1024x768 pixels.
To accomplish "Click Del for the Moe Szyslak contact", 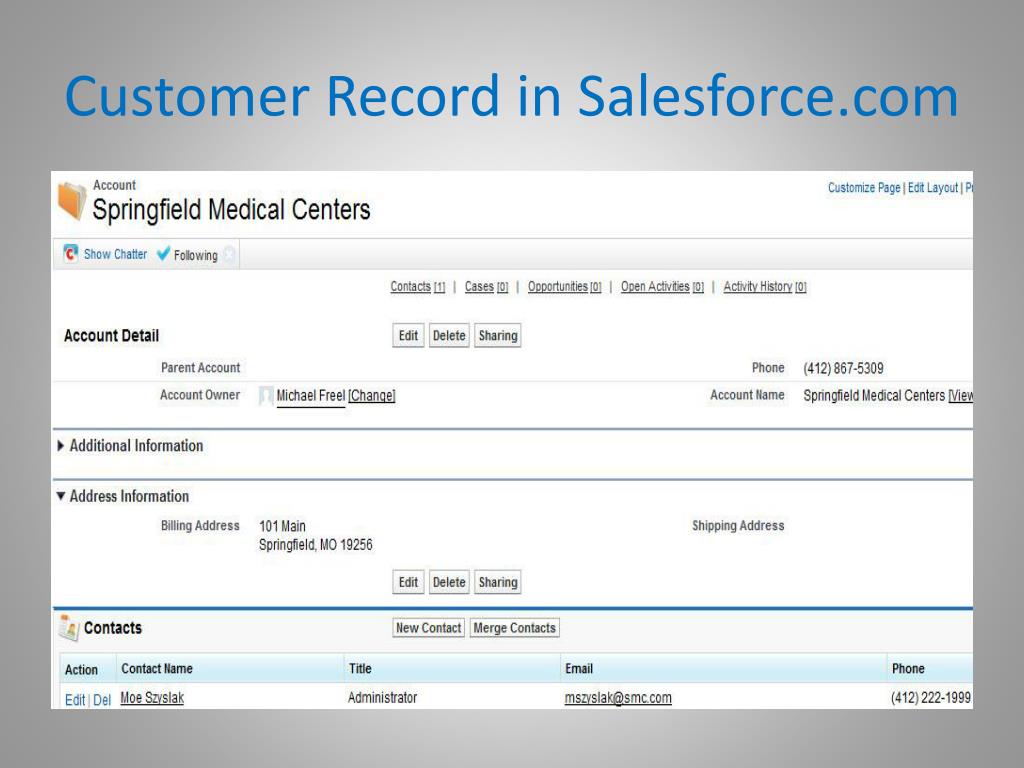I will click(x=102, y=699).
